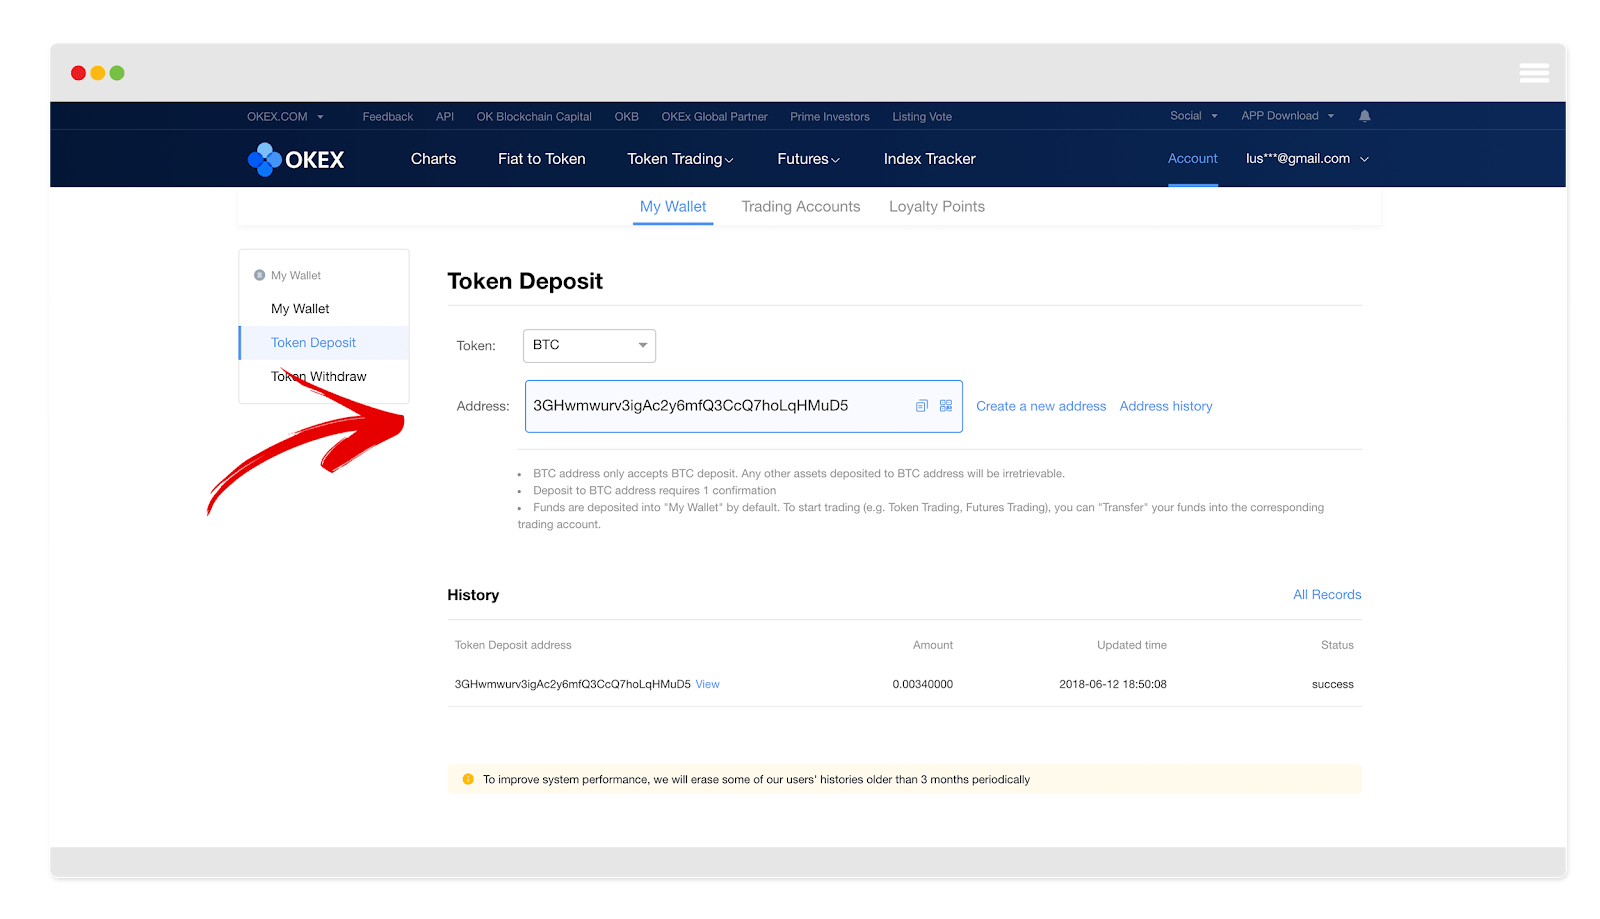Switch to the Loyalty Points tab

[937, 207]
